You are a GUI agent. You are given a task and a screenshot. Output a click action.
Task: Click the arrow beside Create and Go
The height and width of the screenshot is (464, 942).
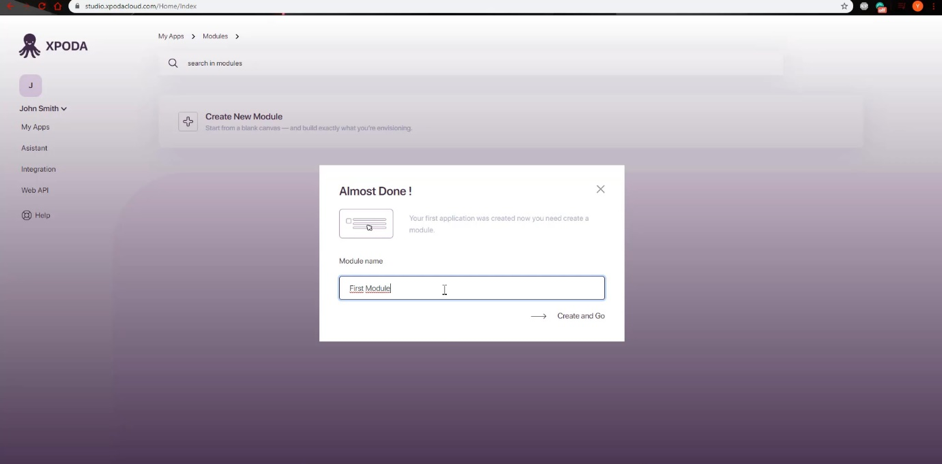539,316
